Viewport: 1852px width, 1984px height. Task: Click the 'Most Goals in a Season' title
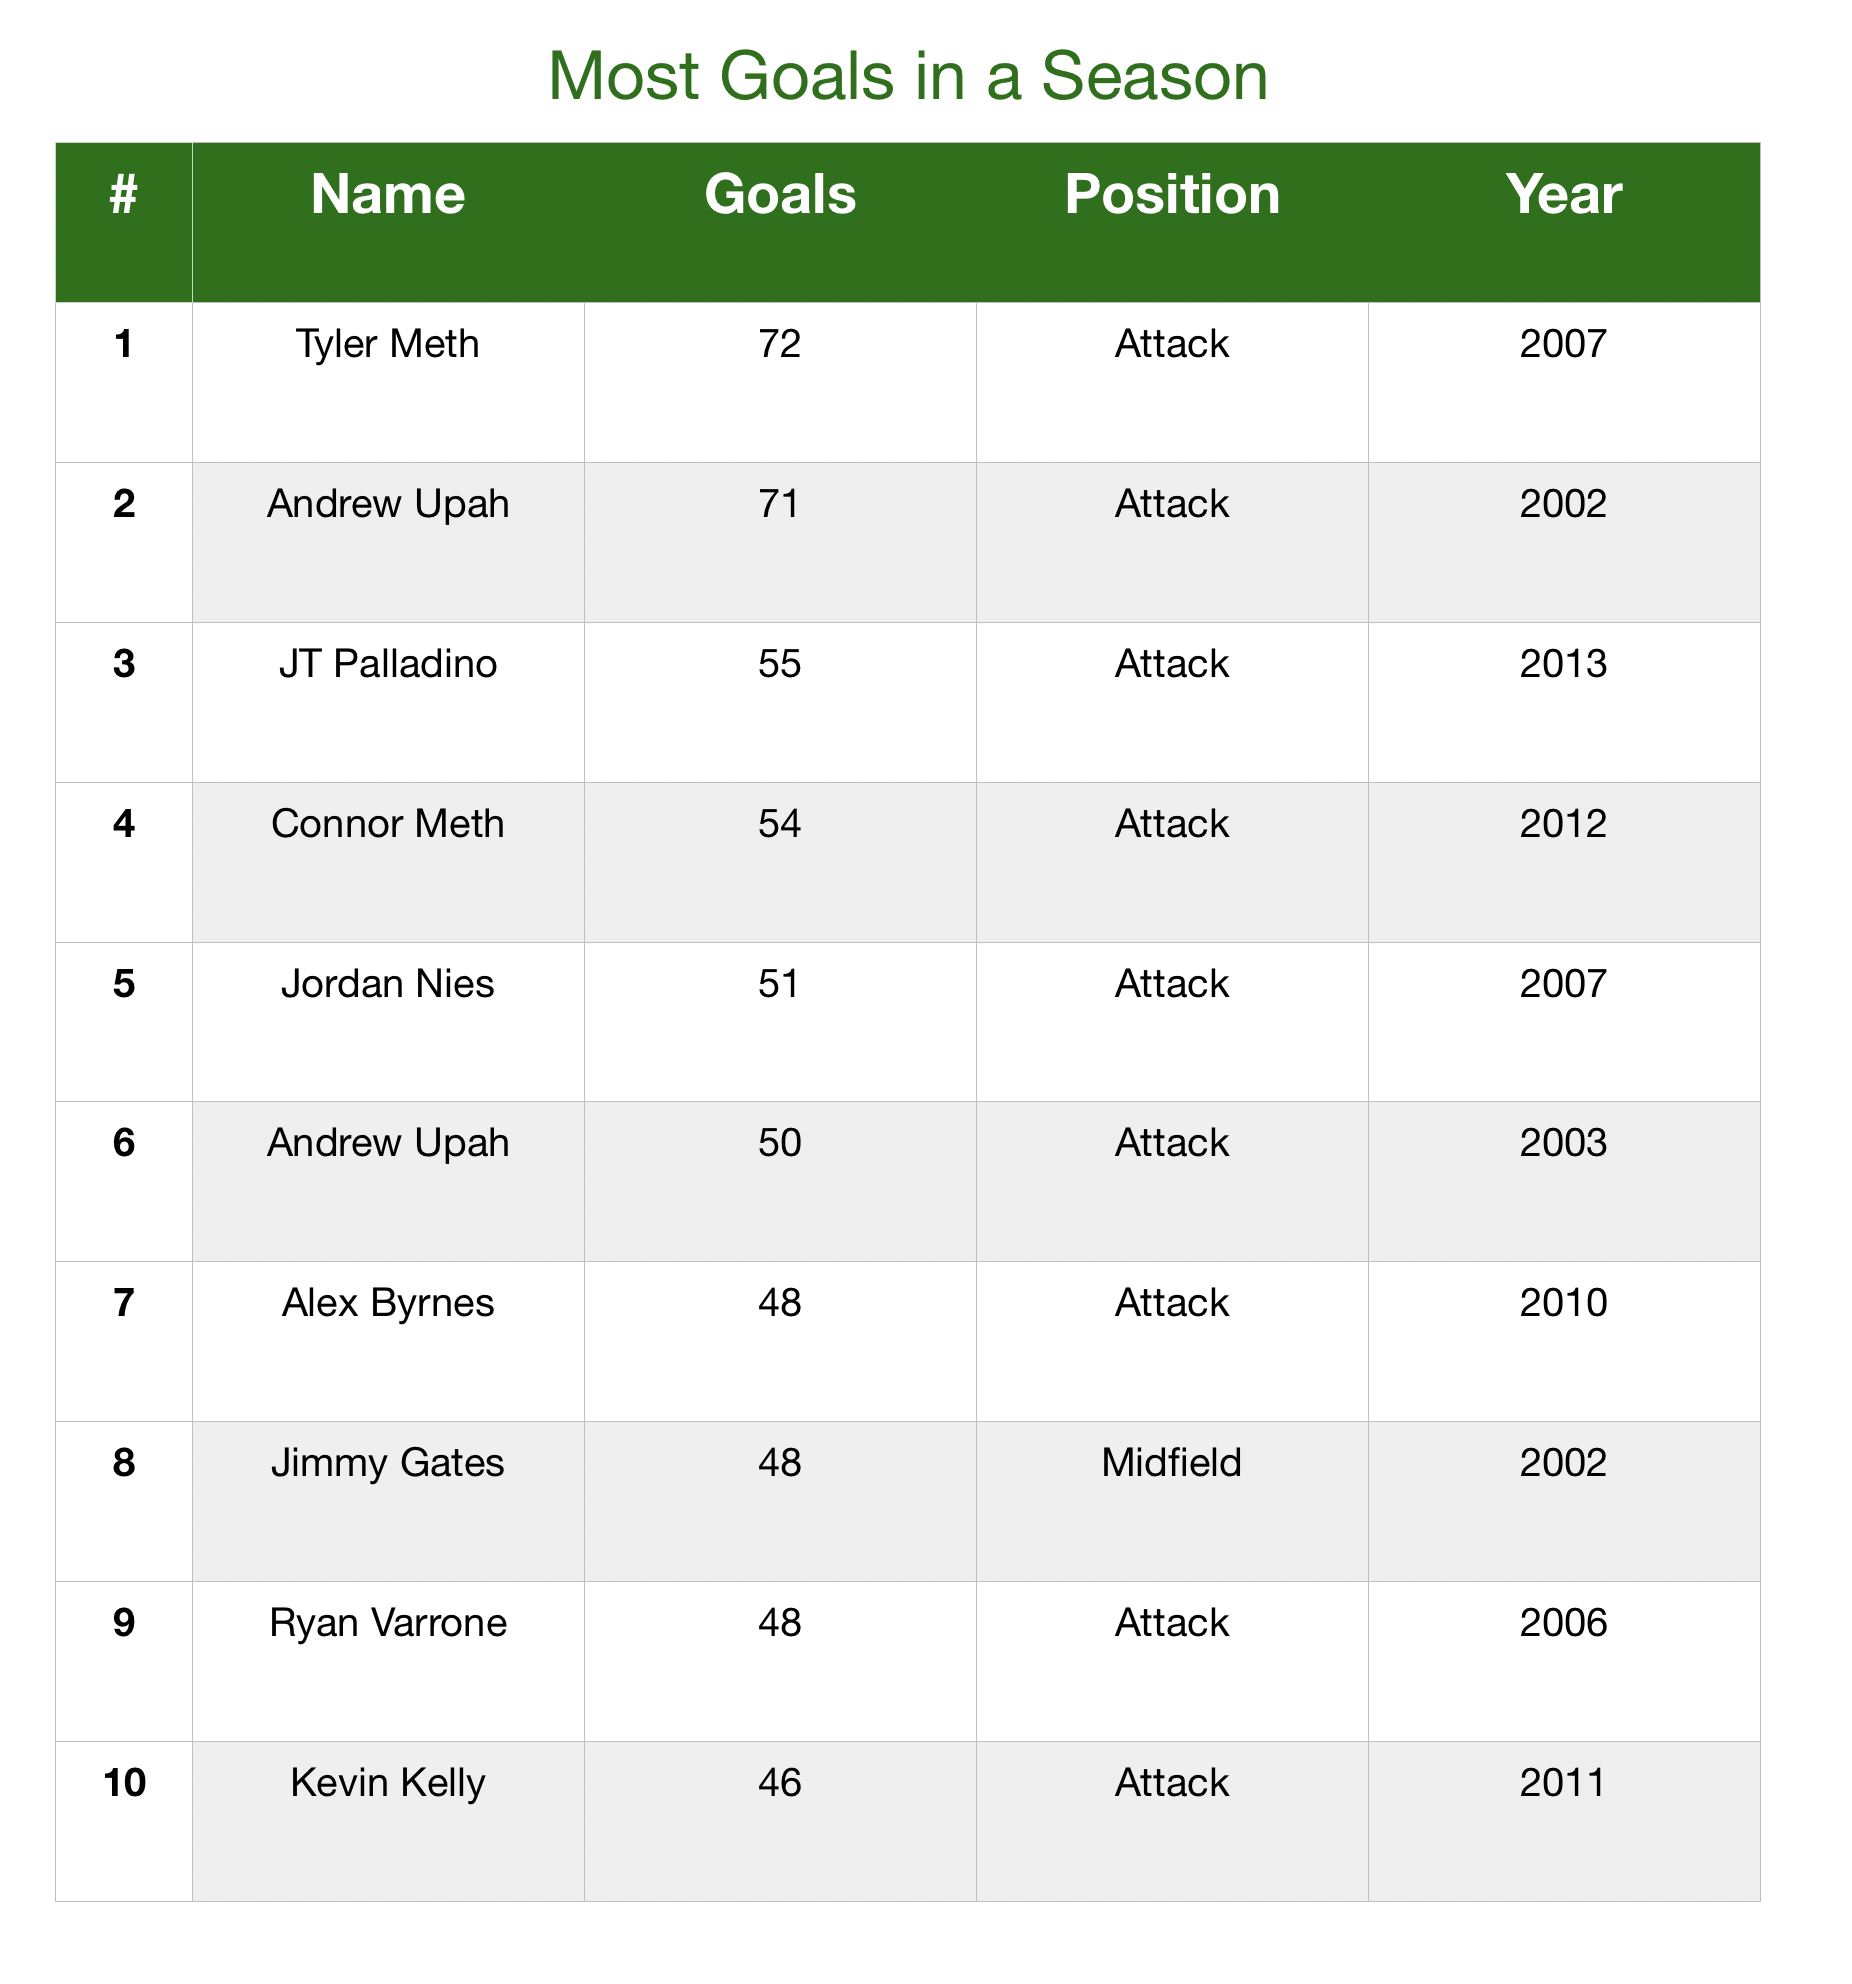908,77
